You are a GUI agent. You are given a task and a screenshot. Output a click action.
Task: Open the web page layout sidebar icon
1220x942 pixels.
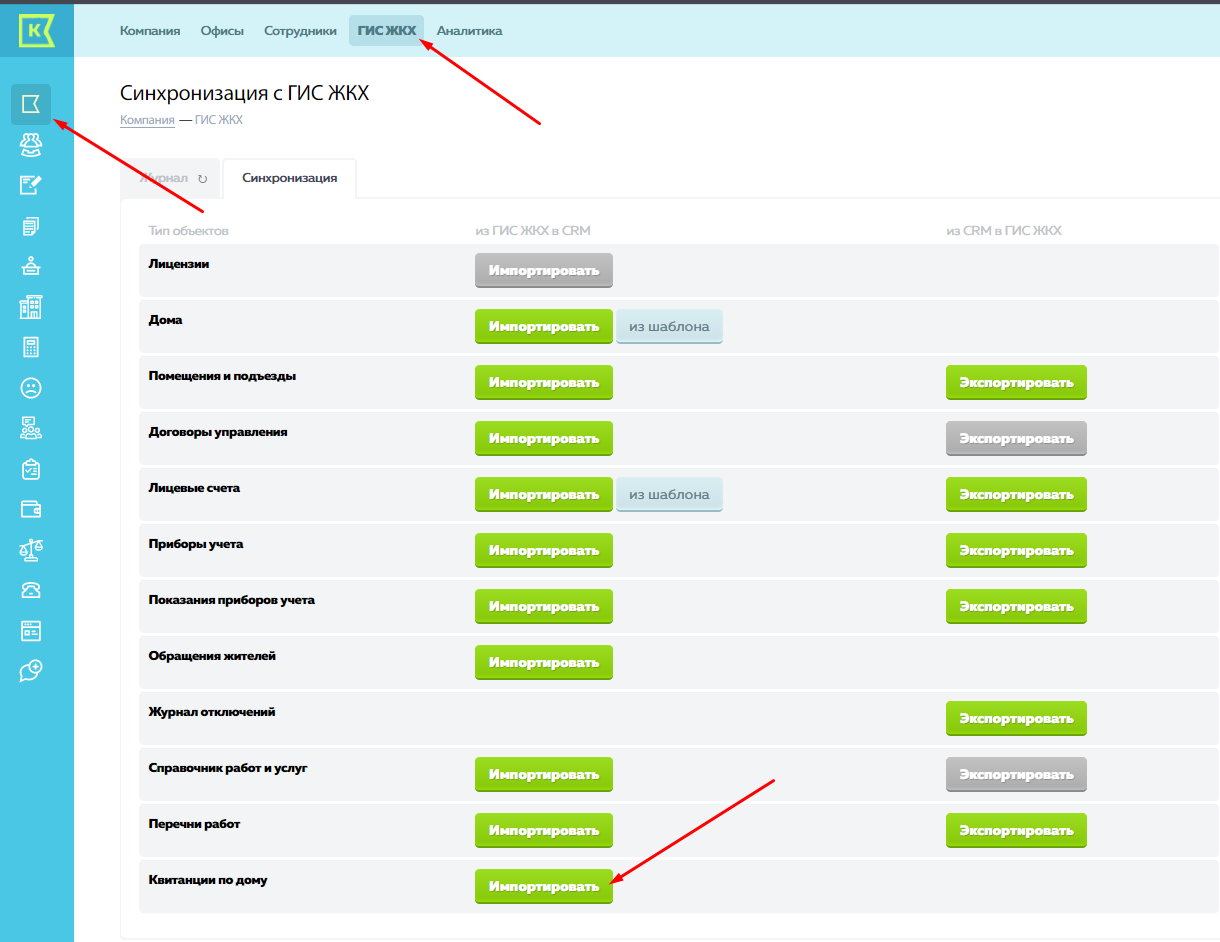point(31,630)
